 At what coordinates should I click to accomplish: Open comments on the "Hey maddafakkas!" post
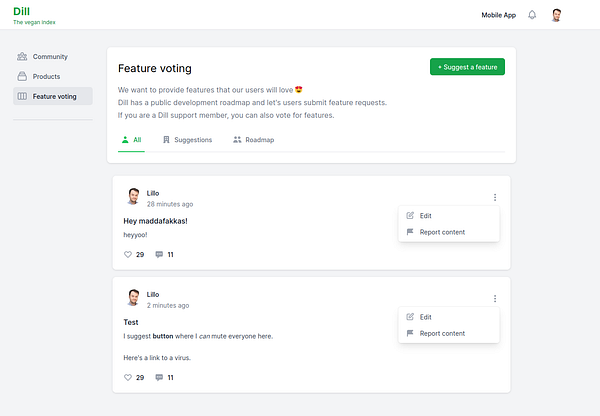click(x=159, y=255)
